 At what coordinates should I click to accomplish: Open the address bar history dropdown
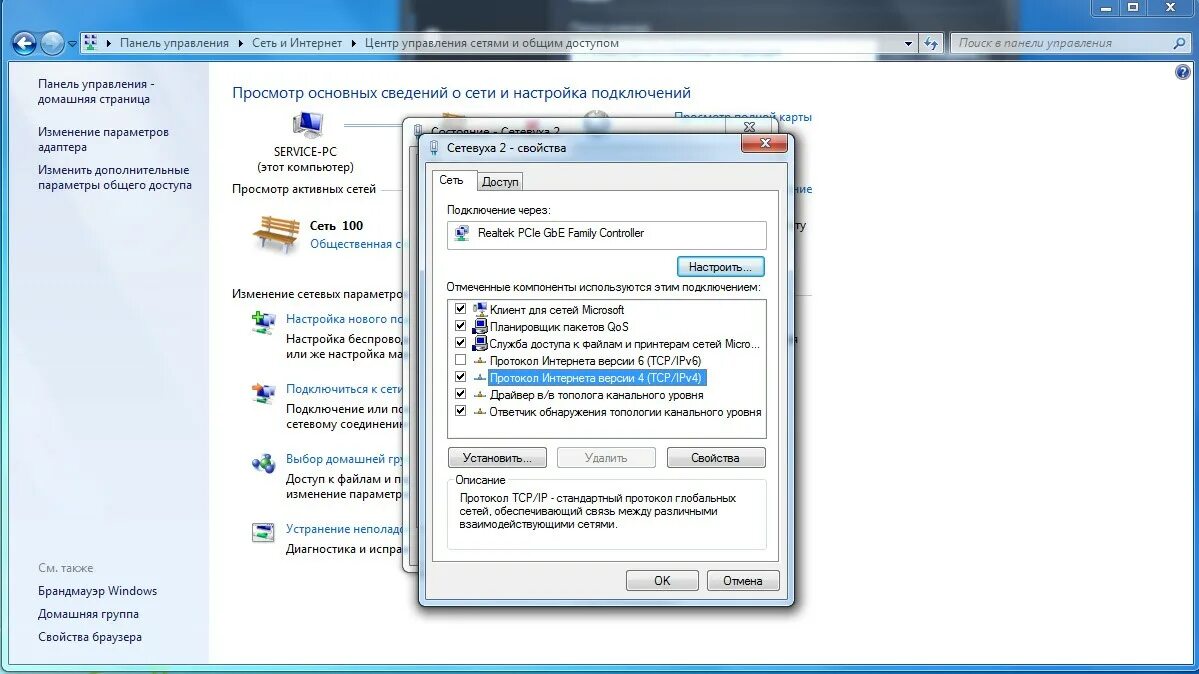tap(906, 43)
